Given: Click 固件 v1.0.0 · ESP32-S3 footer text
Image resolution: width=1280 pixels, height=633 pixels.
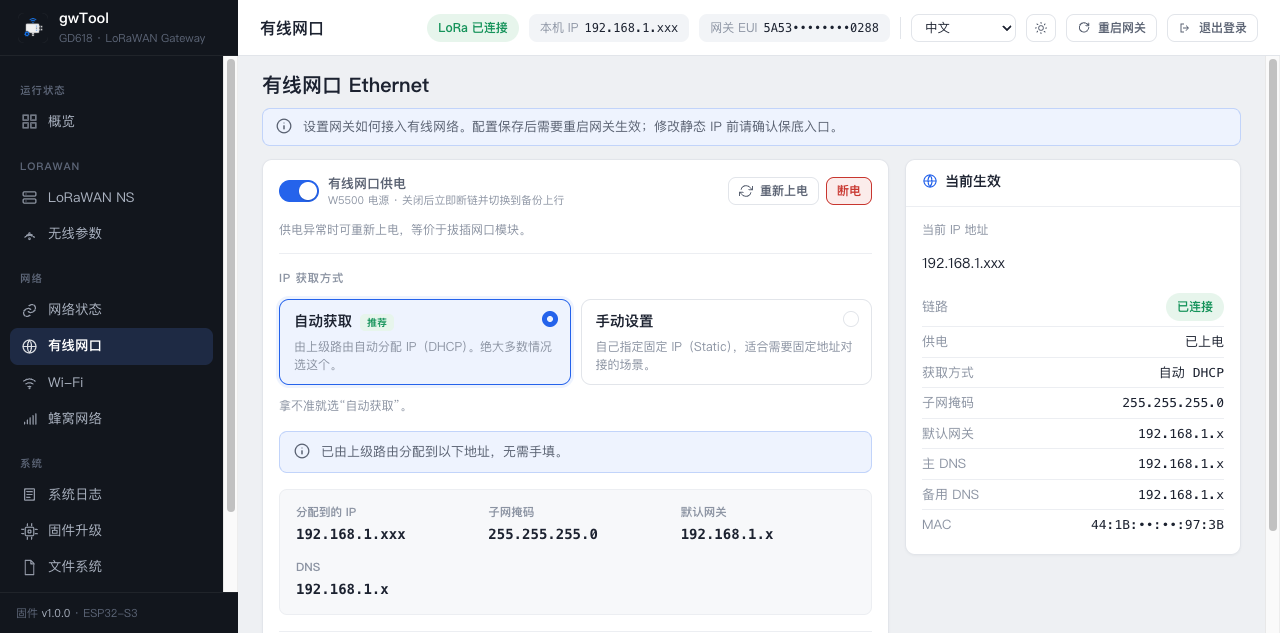Looking at the screenshot, I should (x=77, y=613).
